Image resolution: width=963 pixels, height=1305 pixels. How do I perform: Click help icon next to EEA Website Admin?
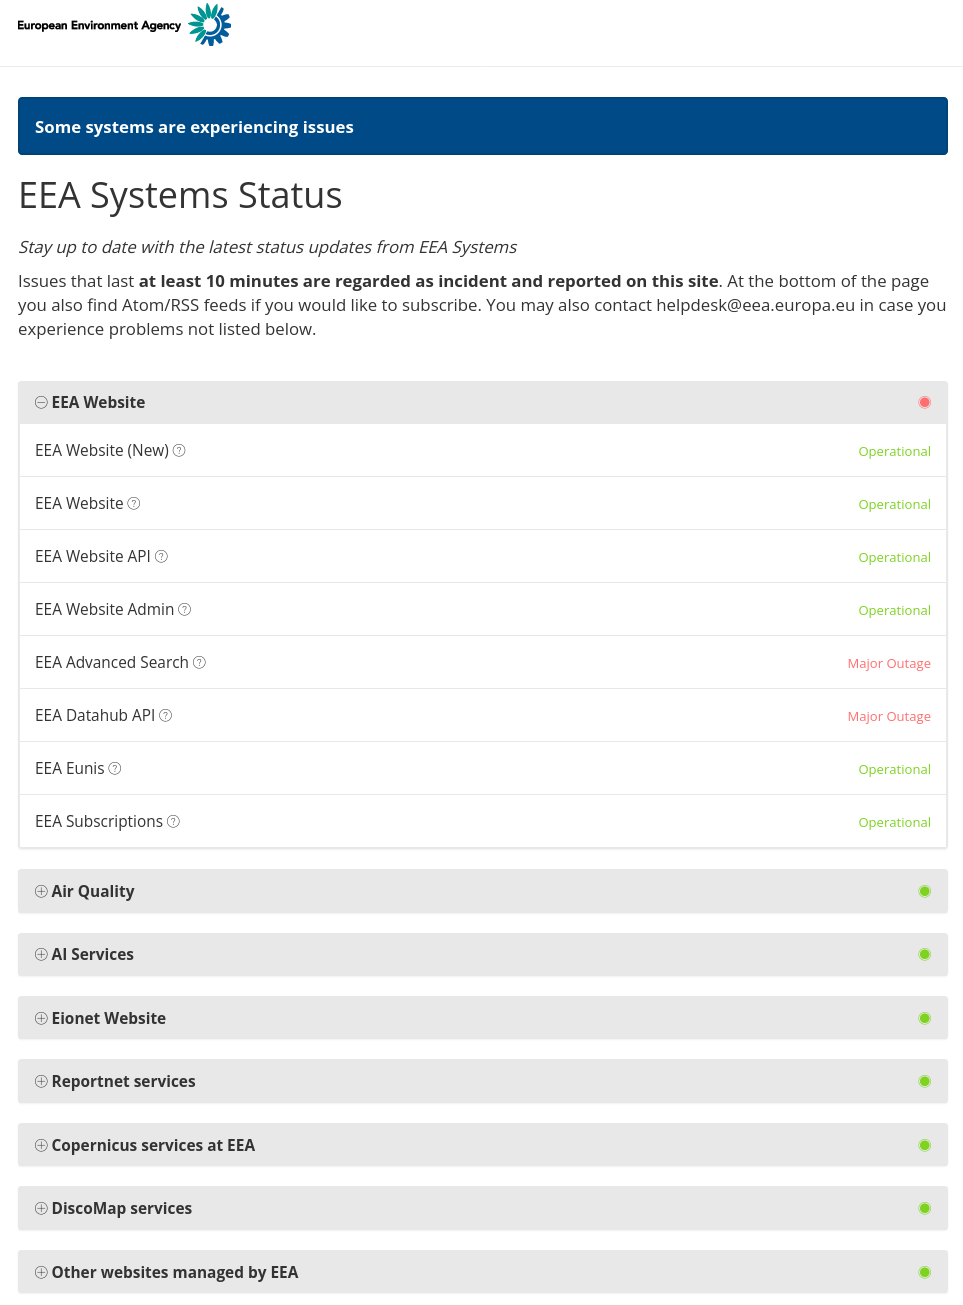pyautogui.click(x=185, y=610)
